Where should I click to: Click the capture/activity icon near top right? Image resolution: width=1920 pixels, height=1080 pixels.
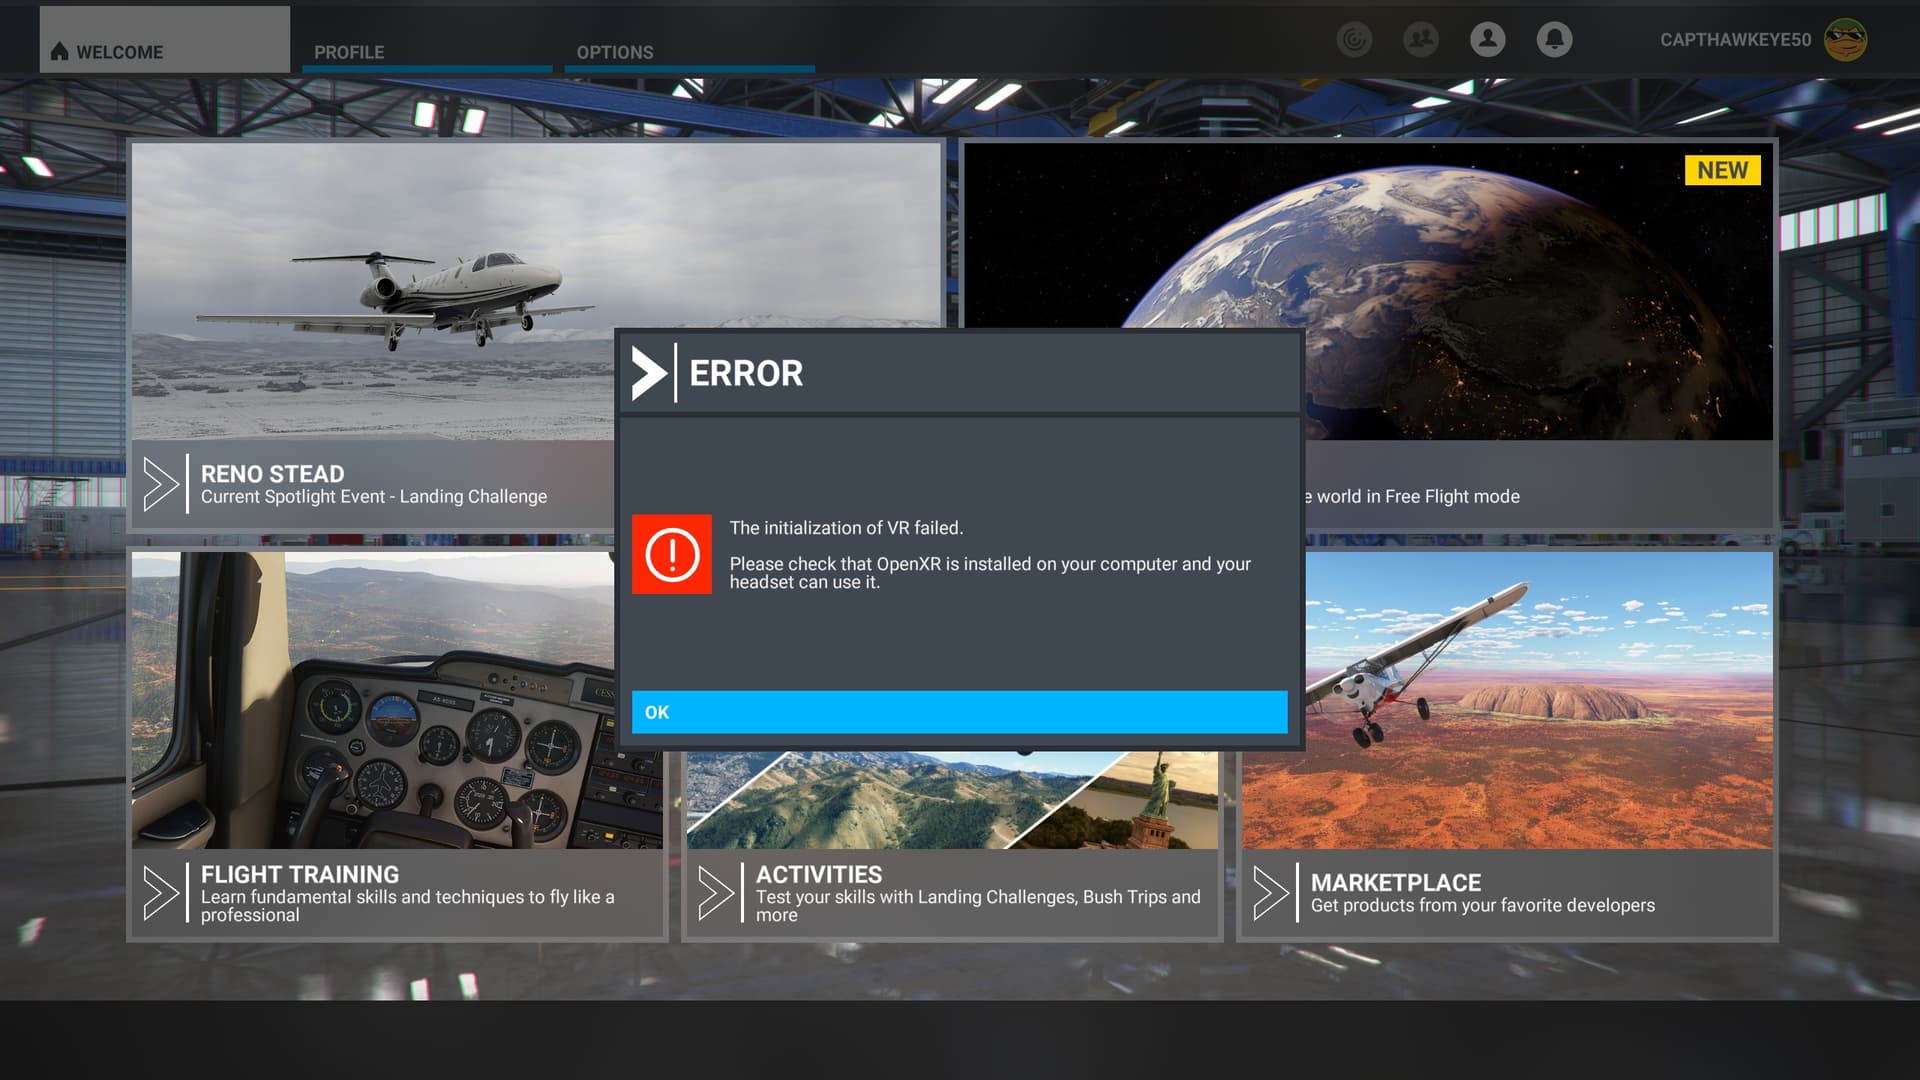point(1354,41)
